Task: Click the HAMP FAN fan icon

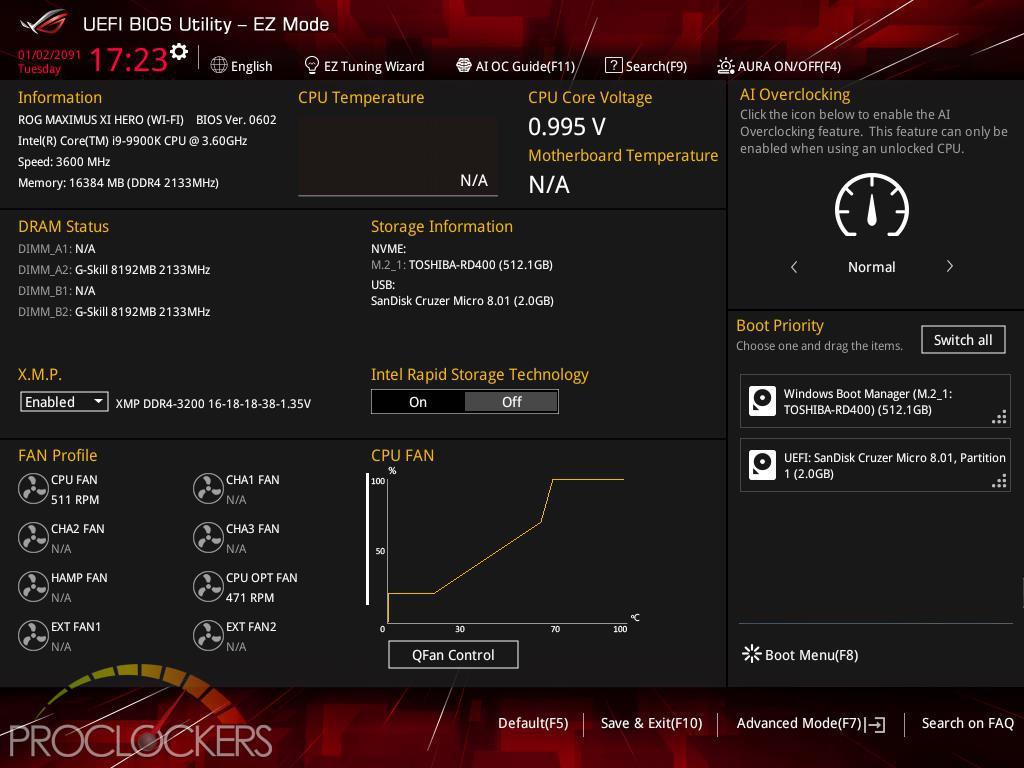Action: pos(33,587)
